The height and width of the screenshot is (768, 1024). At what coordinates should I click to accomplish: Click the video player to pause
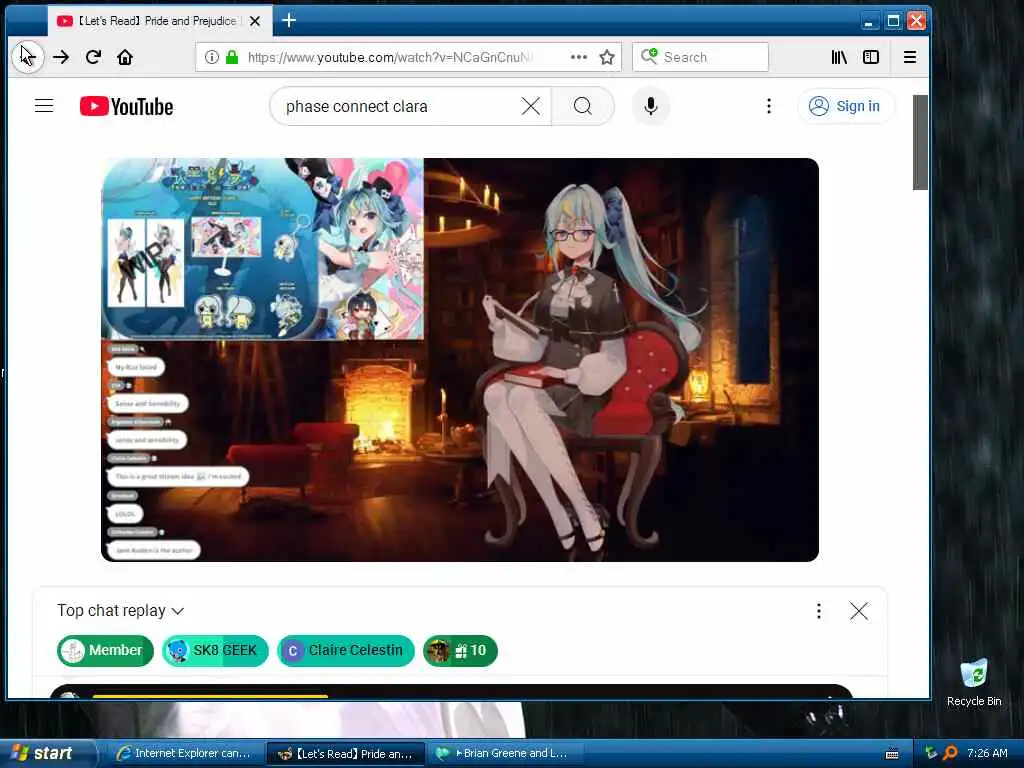point(460,360)
